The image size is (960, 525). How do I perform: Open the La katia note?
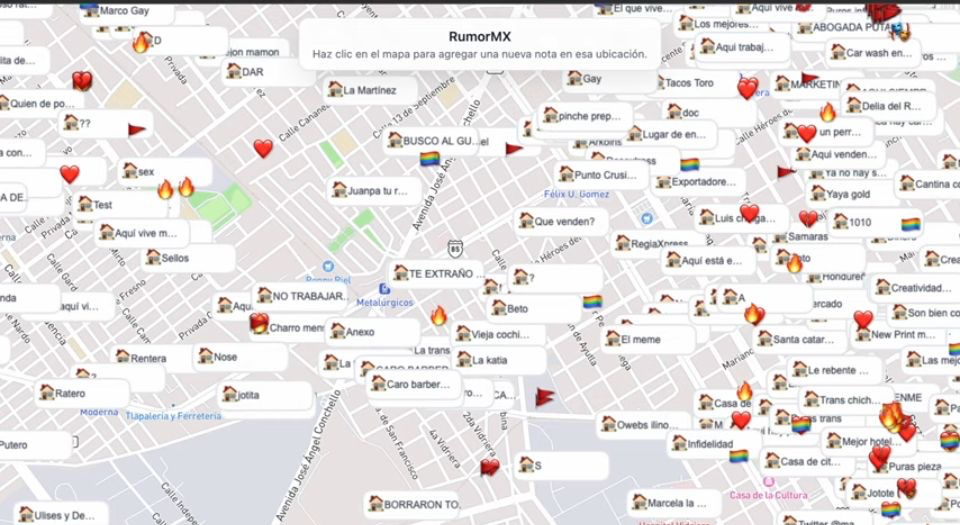click(x=498, y=360)
